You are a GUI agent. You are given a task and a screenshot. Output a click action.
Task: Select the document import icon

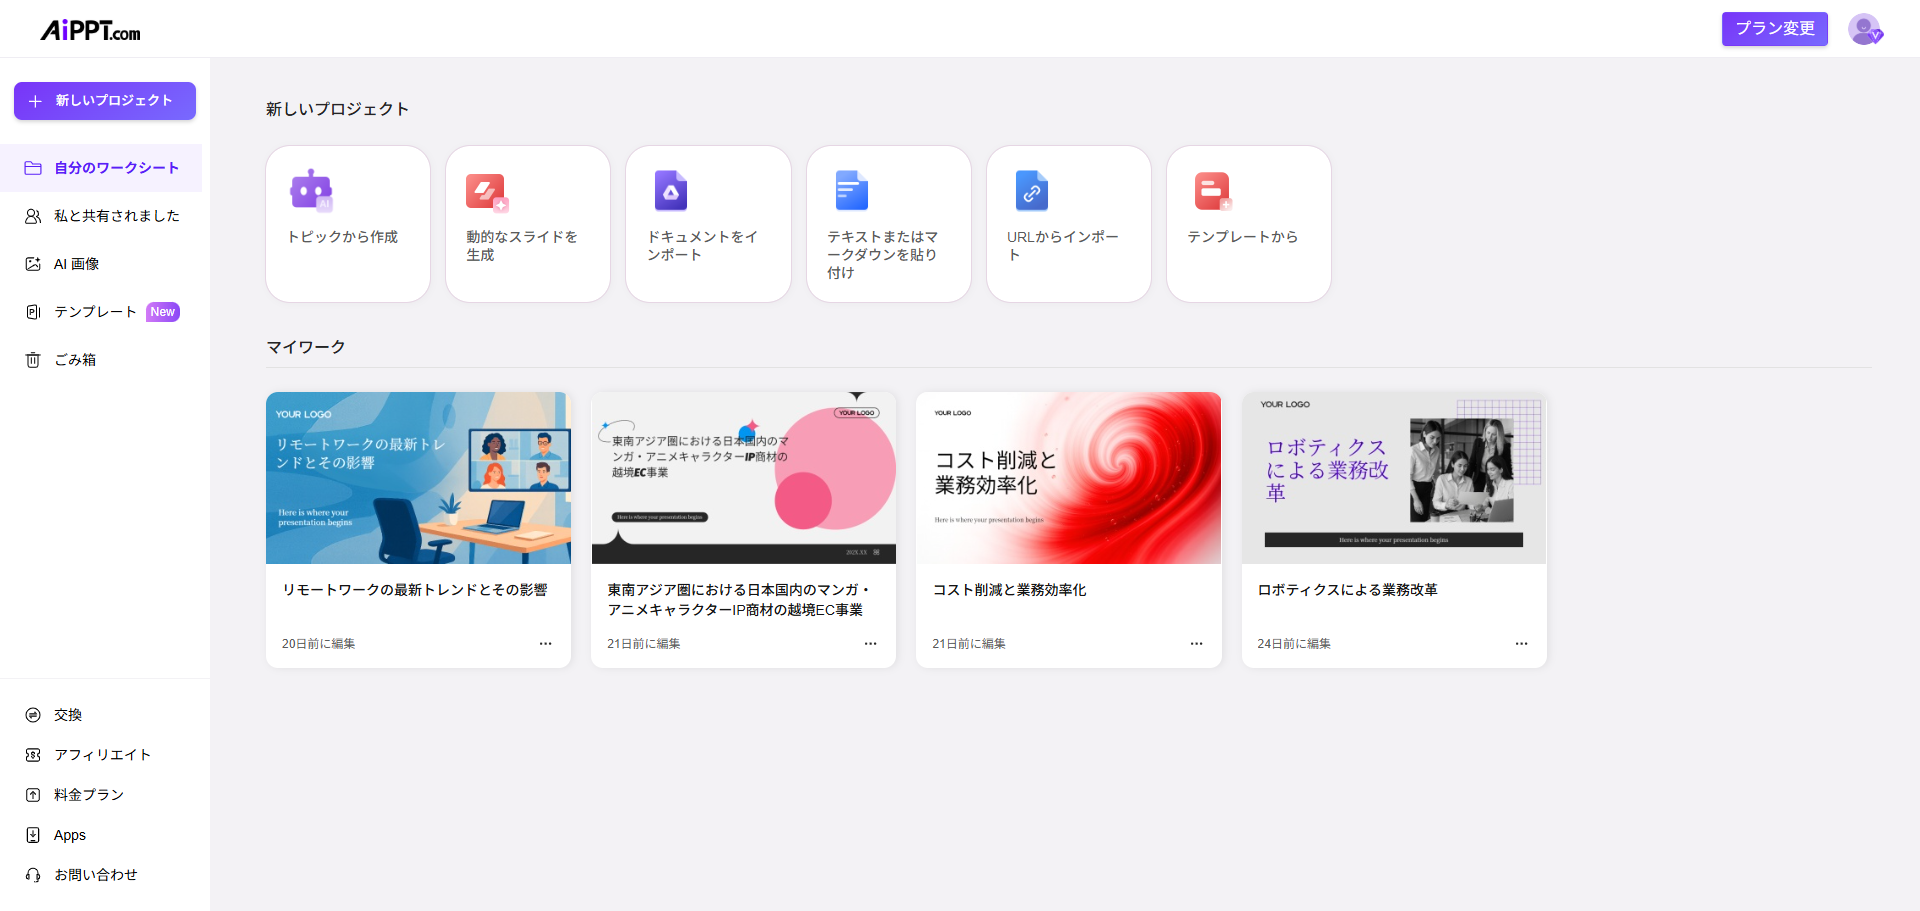click(670, 190)
